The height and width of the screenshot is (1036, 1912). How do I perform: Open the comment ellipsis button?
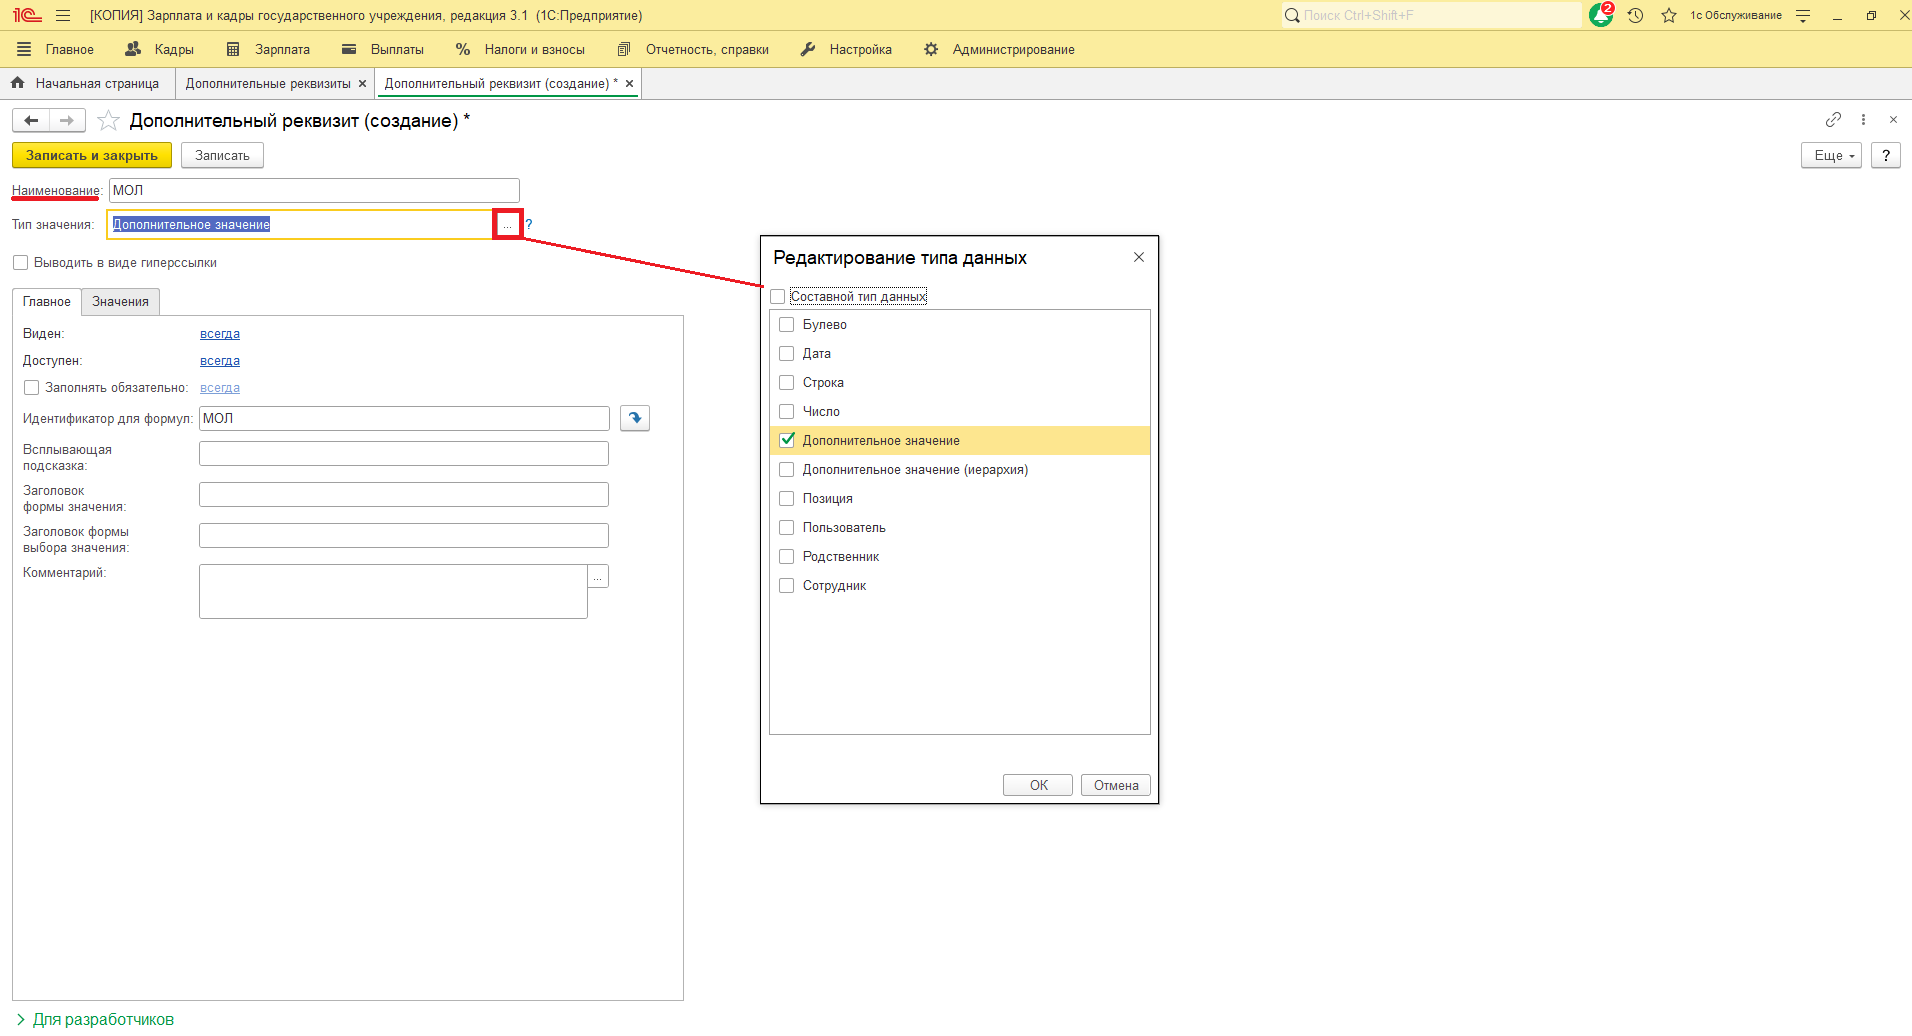[x=598, y=577]
